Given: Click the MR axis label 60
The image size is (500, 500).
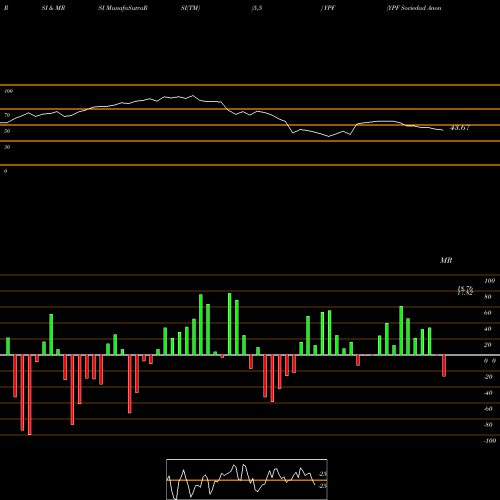Looking at the screenshot, I should (x=488, y=313).
